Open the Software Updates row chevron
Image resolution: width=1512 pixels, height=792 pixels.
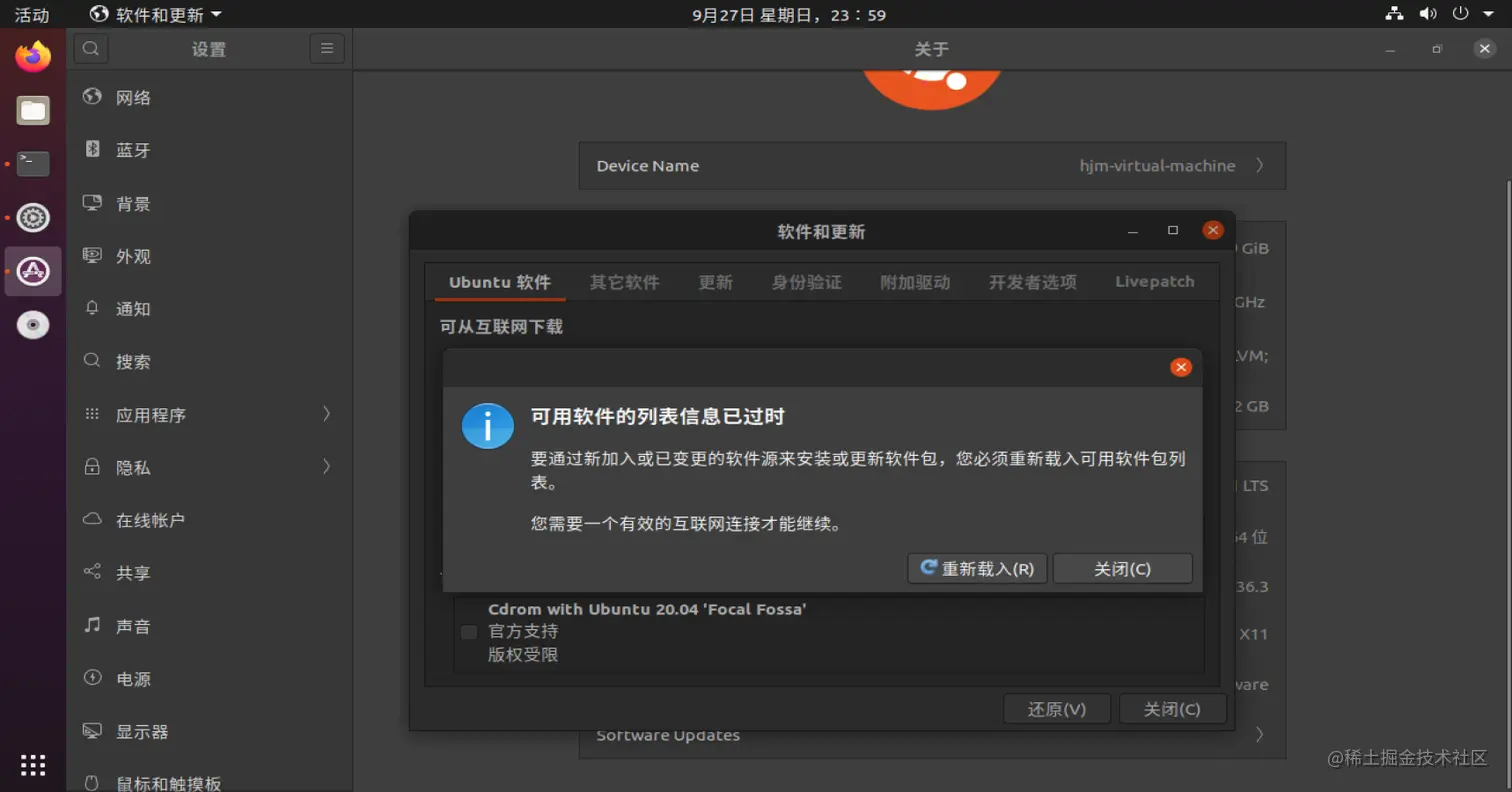coord(1259,735)
